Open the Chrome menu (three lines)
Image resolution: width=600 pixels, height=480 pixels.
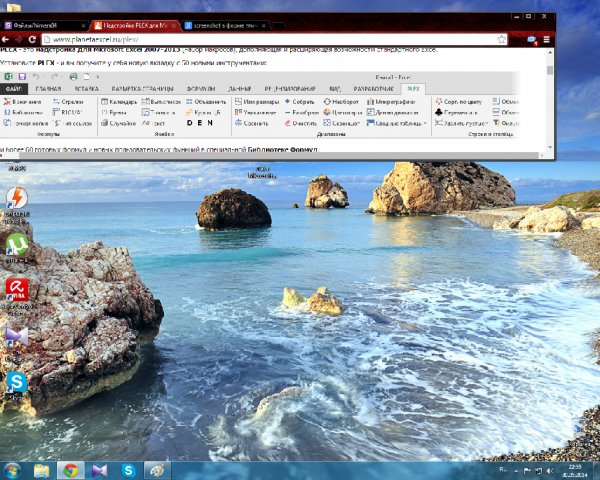pyautogui.click(x=546, y=39)
